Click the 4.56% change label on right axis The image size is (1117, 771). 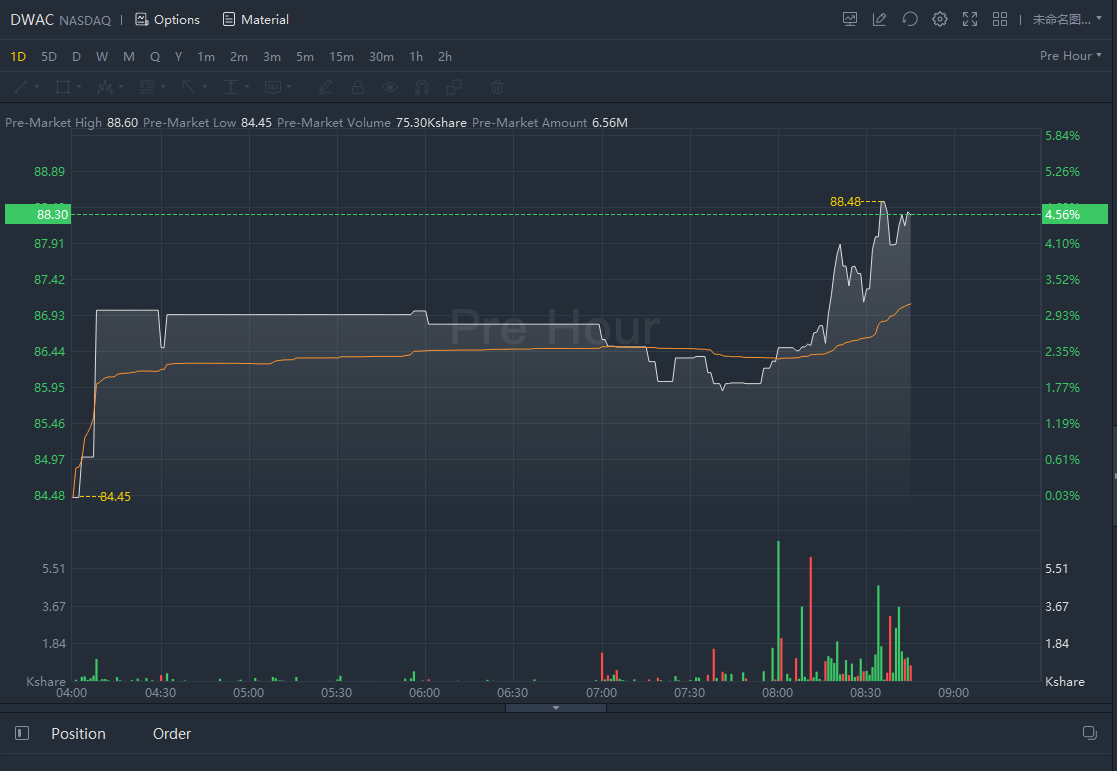(x=1075, y=214)
